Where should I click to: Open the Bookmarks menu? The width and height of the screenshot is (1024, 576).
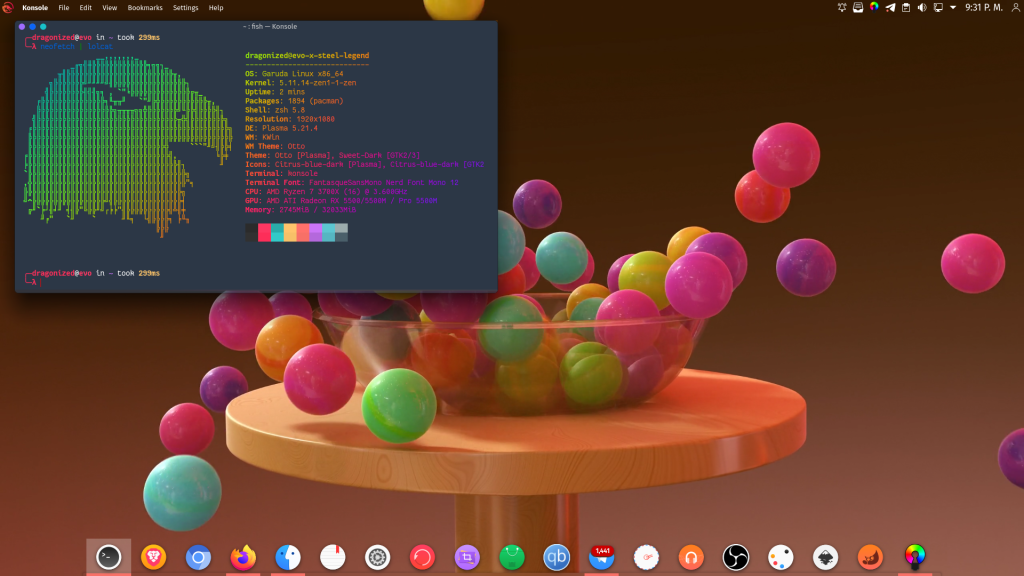click(x=145, y=7)
